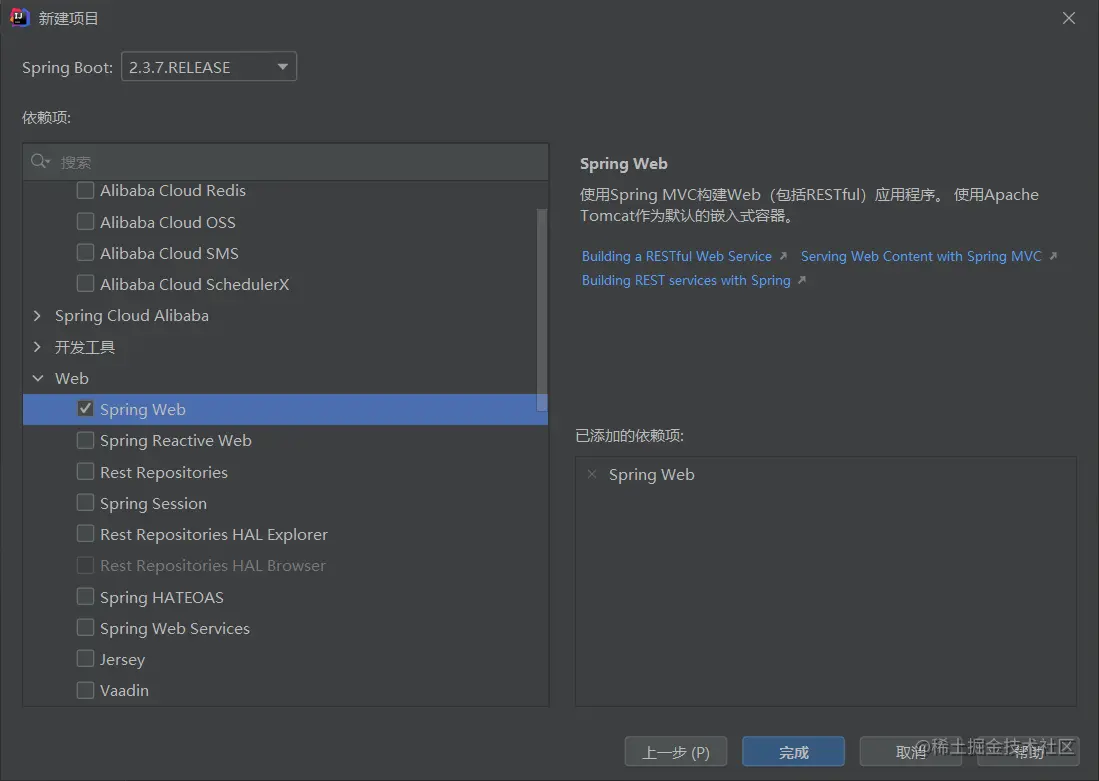This screenshot has width=1099, height=781.
Task: Enable the Spring HATEOAS checkbox
Action: tap(85, 597)
